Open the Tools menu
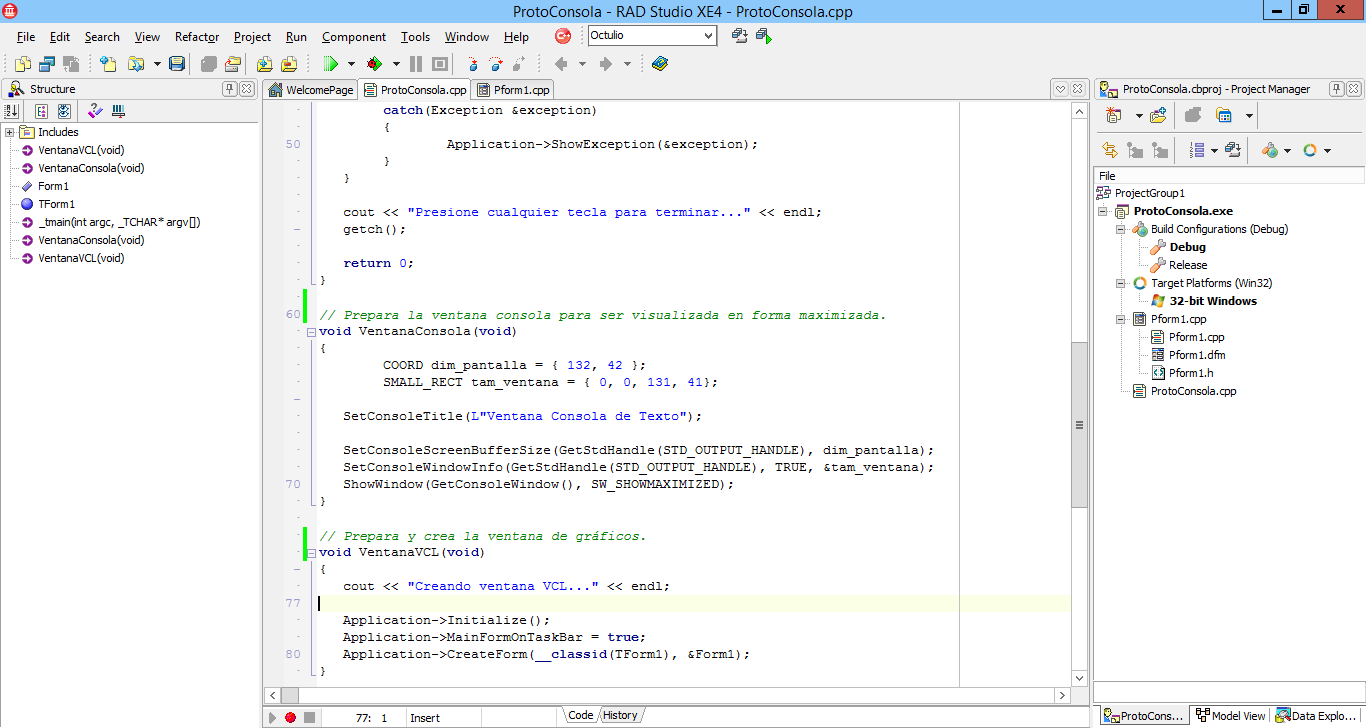This screenshot has height=728, width=1366. pos(415,37)
